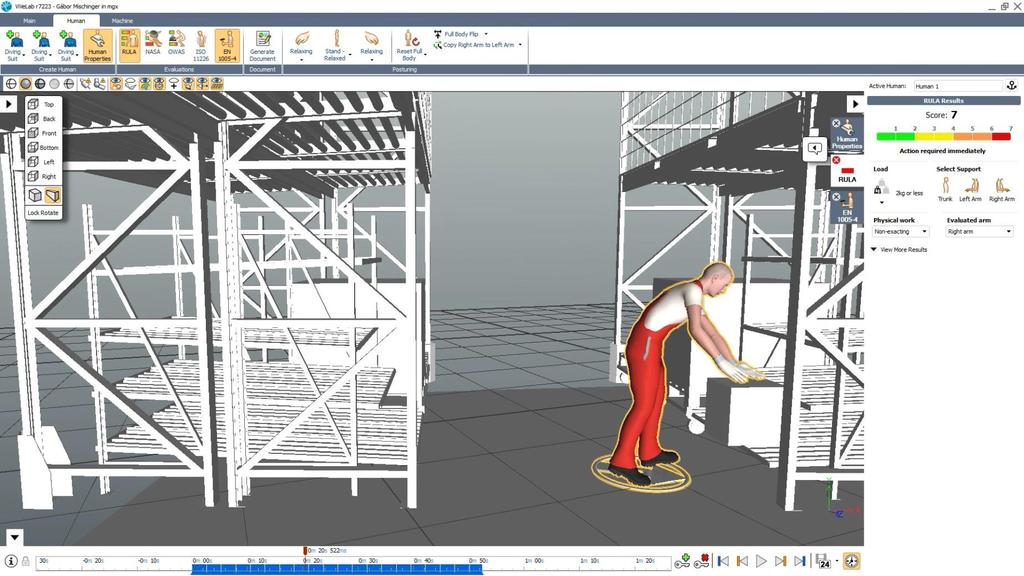Click the orange timeline playhead marker

pos(305,551)
